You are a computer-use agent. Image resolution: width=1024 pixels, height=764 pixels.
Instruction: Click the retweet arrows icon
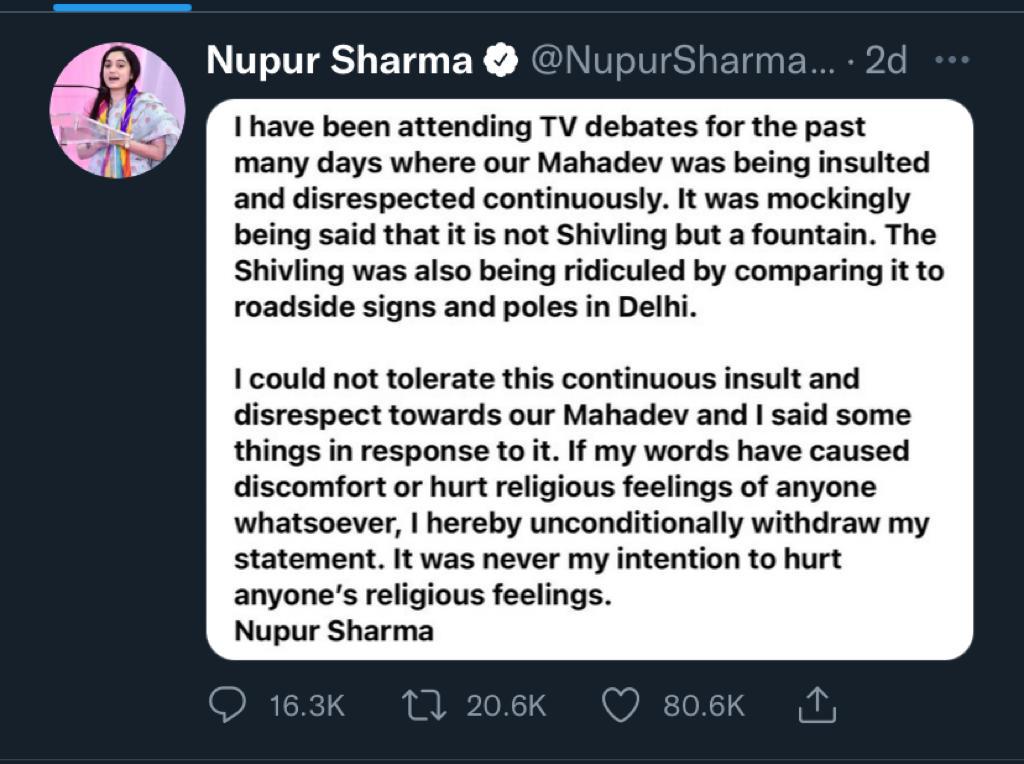[426, 706]
